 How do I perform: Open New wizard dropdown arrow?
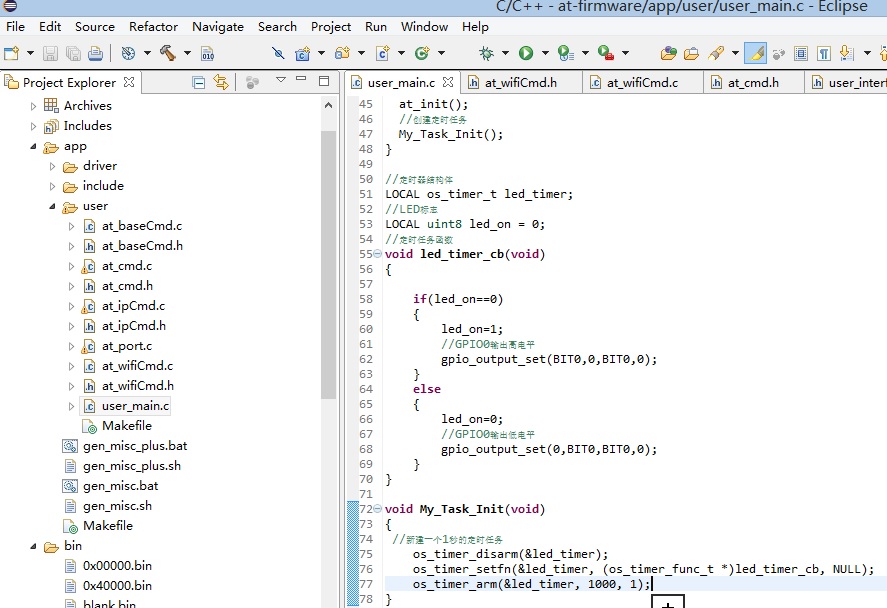pos(31,53)
